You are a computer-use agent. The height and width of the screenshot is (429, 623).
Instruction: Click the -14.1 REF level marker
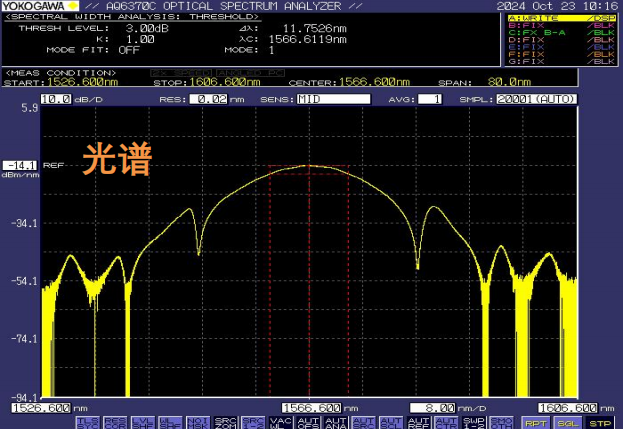(x=19, y=165)
